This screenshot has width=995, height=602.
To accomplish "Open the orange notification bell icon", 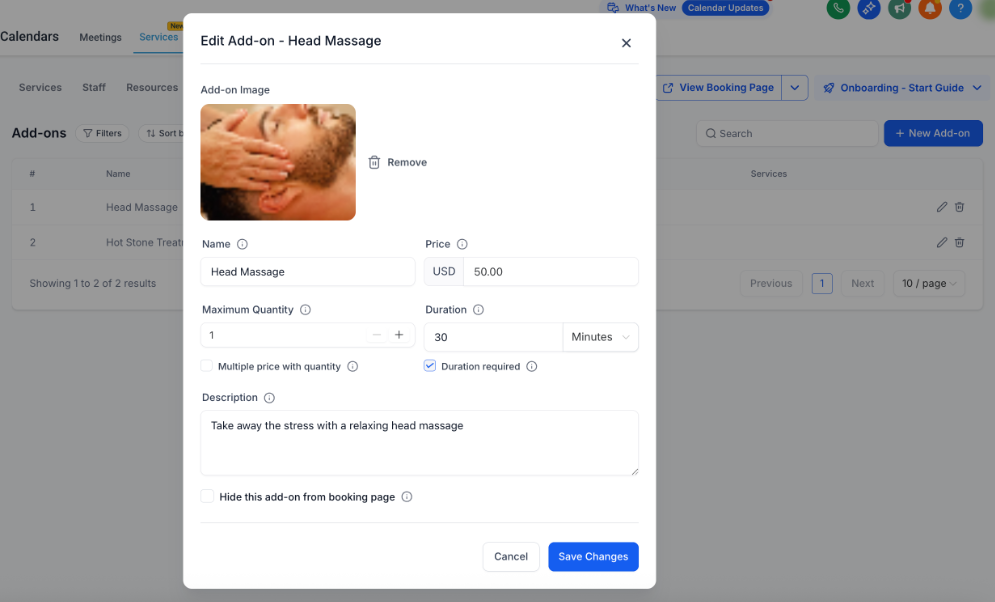I will 930,9.
